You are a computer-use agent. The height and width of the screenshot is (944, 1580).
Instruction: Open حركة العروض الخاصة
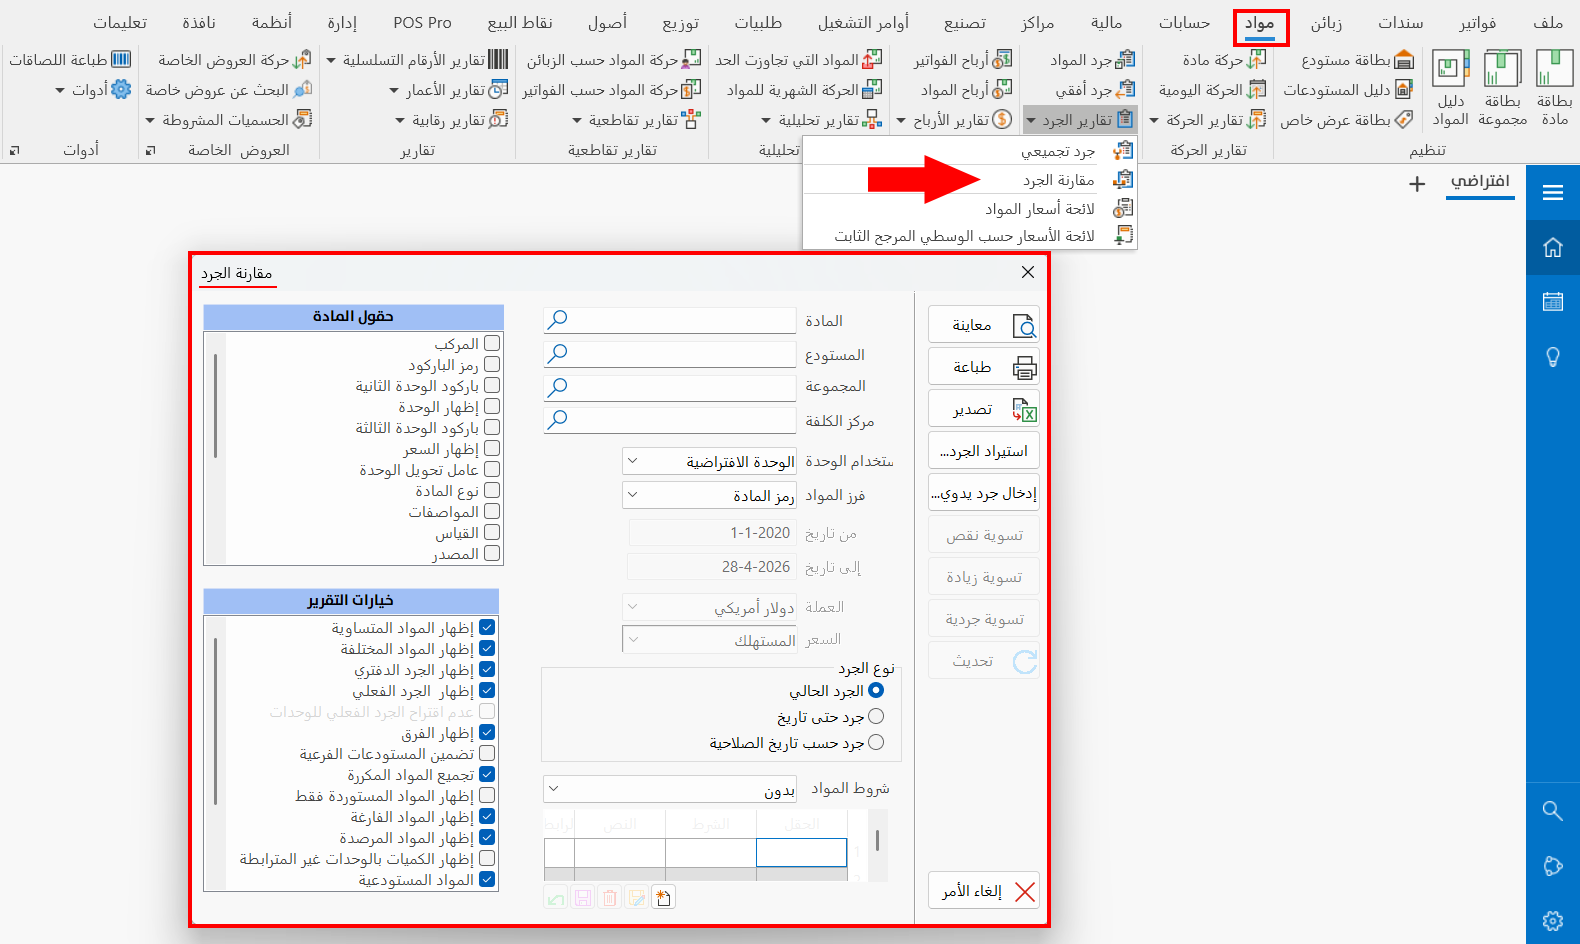pos(234,60)
